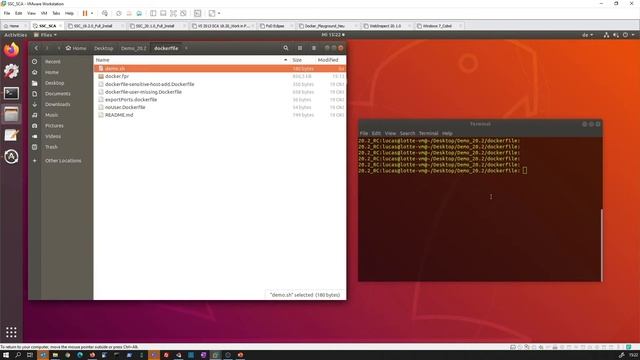640x360 pixels.
Task: Open the VMware stretch-mode dropdown arrow
Action: pos(219,13)
